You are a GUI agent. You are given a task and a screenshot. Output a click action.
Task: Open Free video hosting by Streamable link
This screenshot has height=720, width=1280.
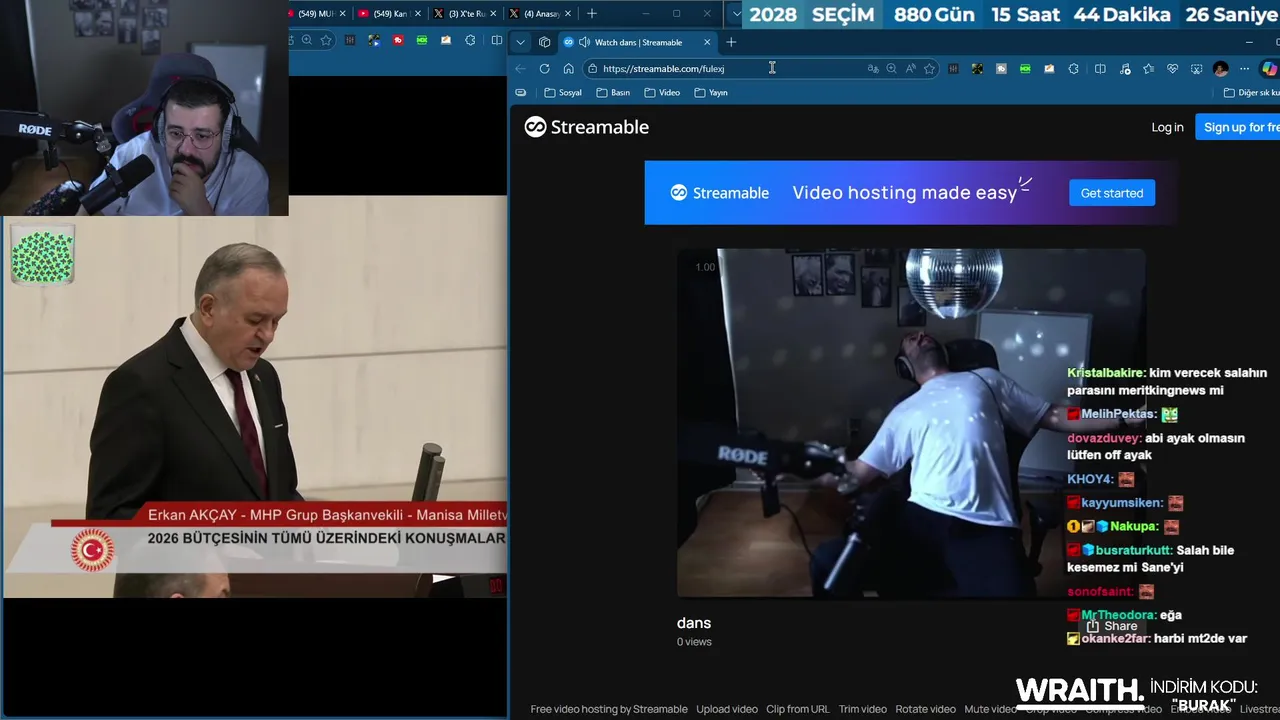click(x=609, y=709)
